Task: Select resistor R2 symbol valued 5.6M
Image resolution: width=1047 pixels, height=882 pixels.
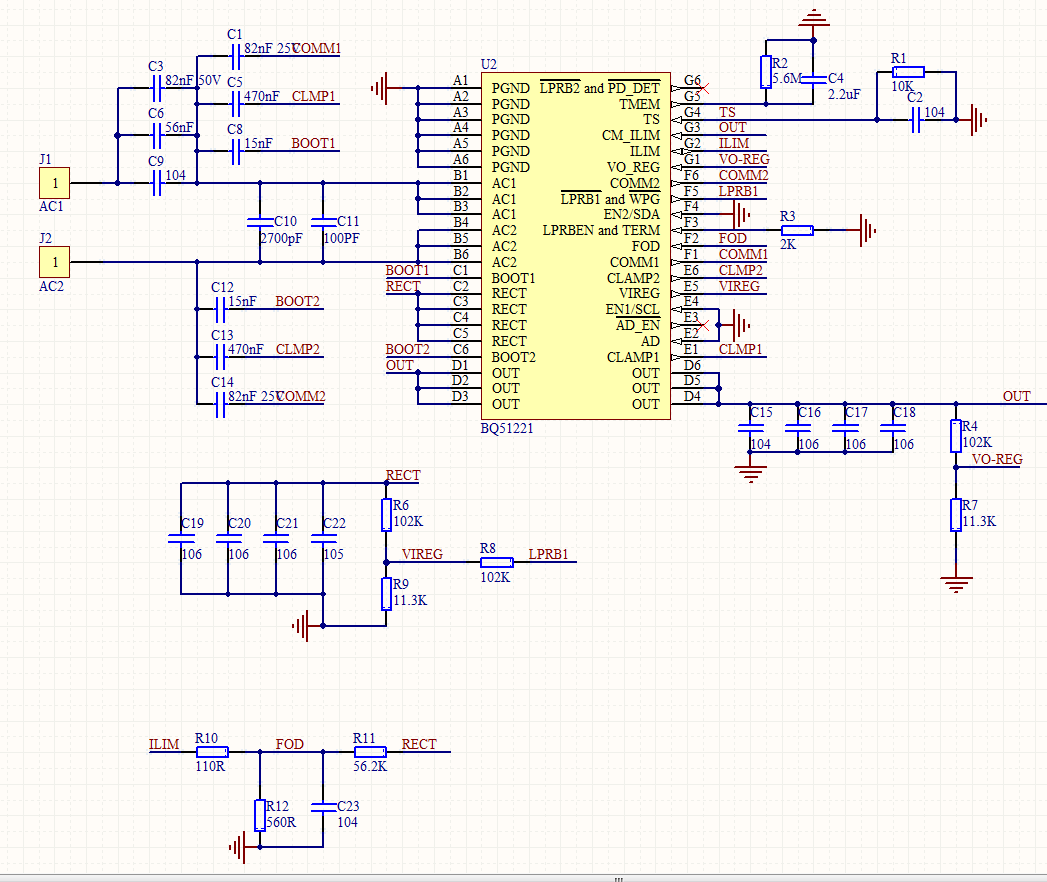Action: [766, 72]
